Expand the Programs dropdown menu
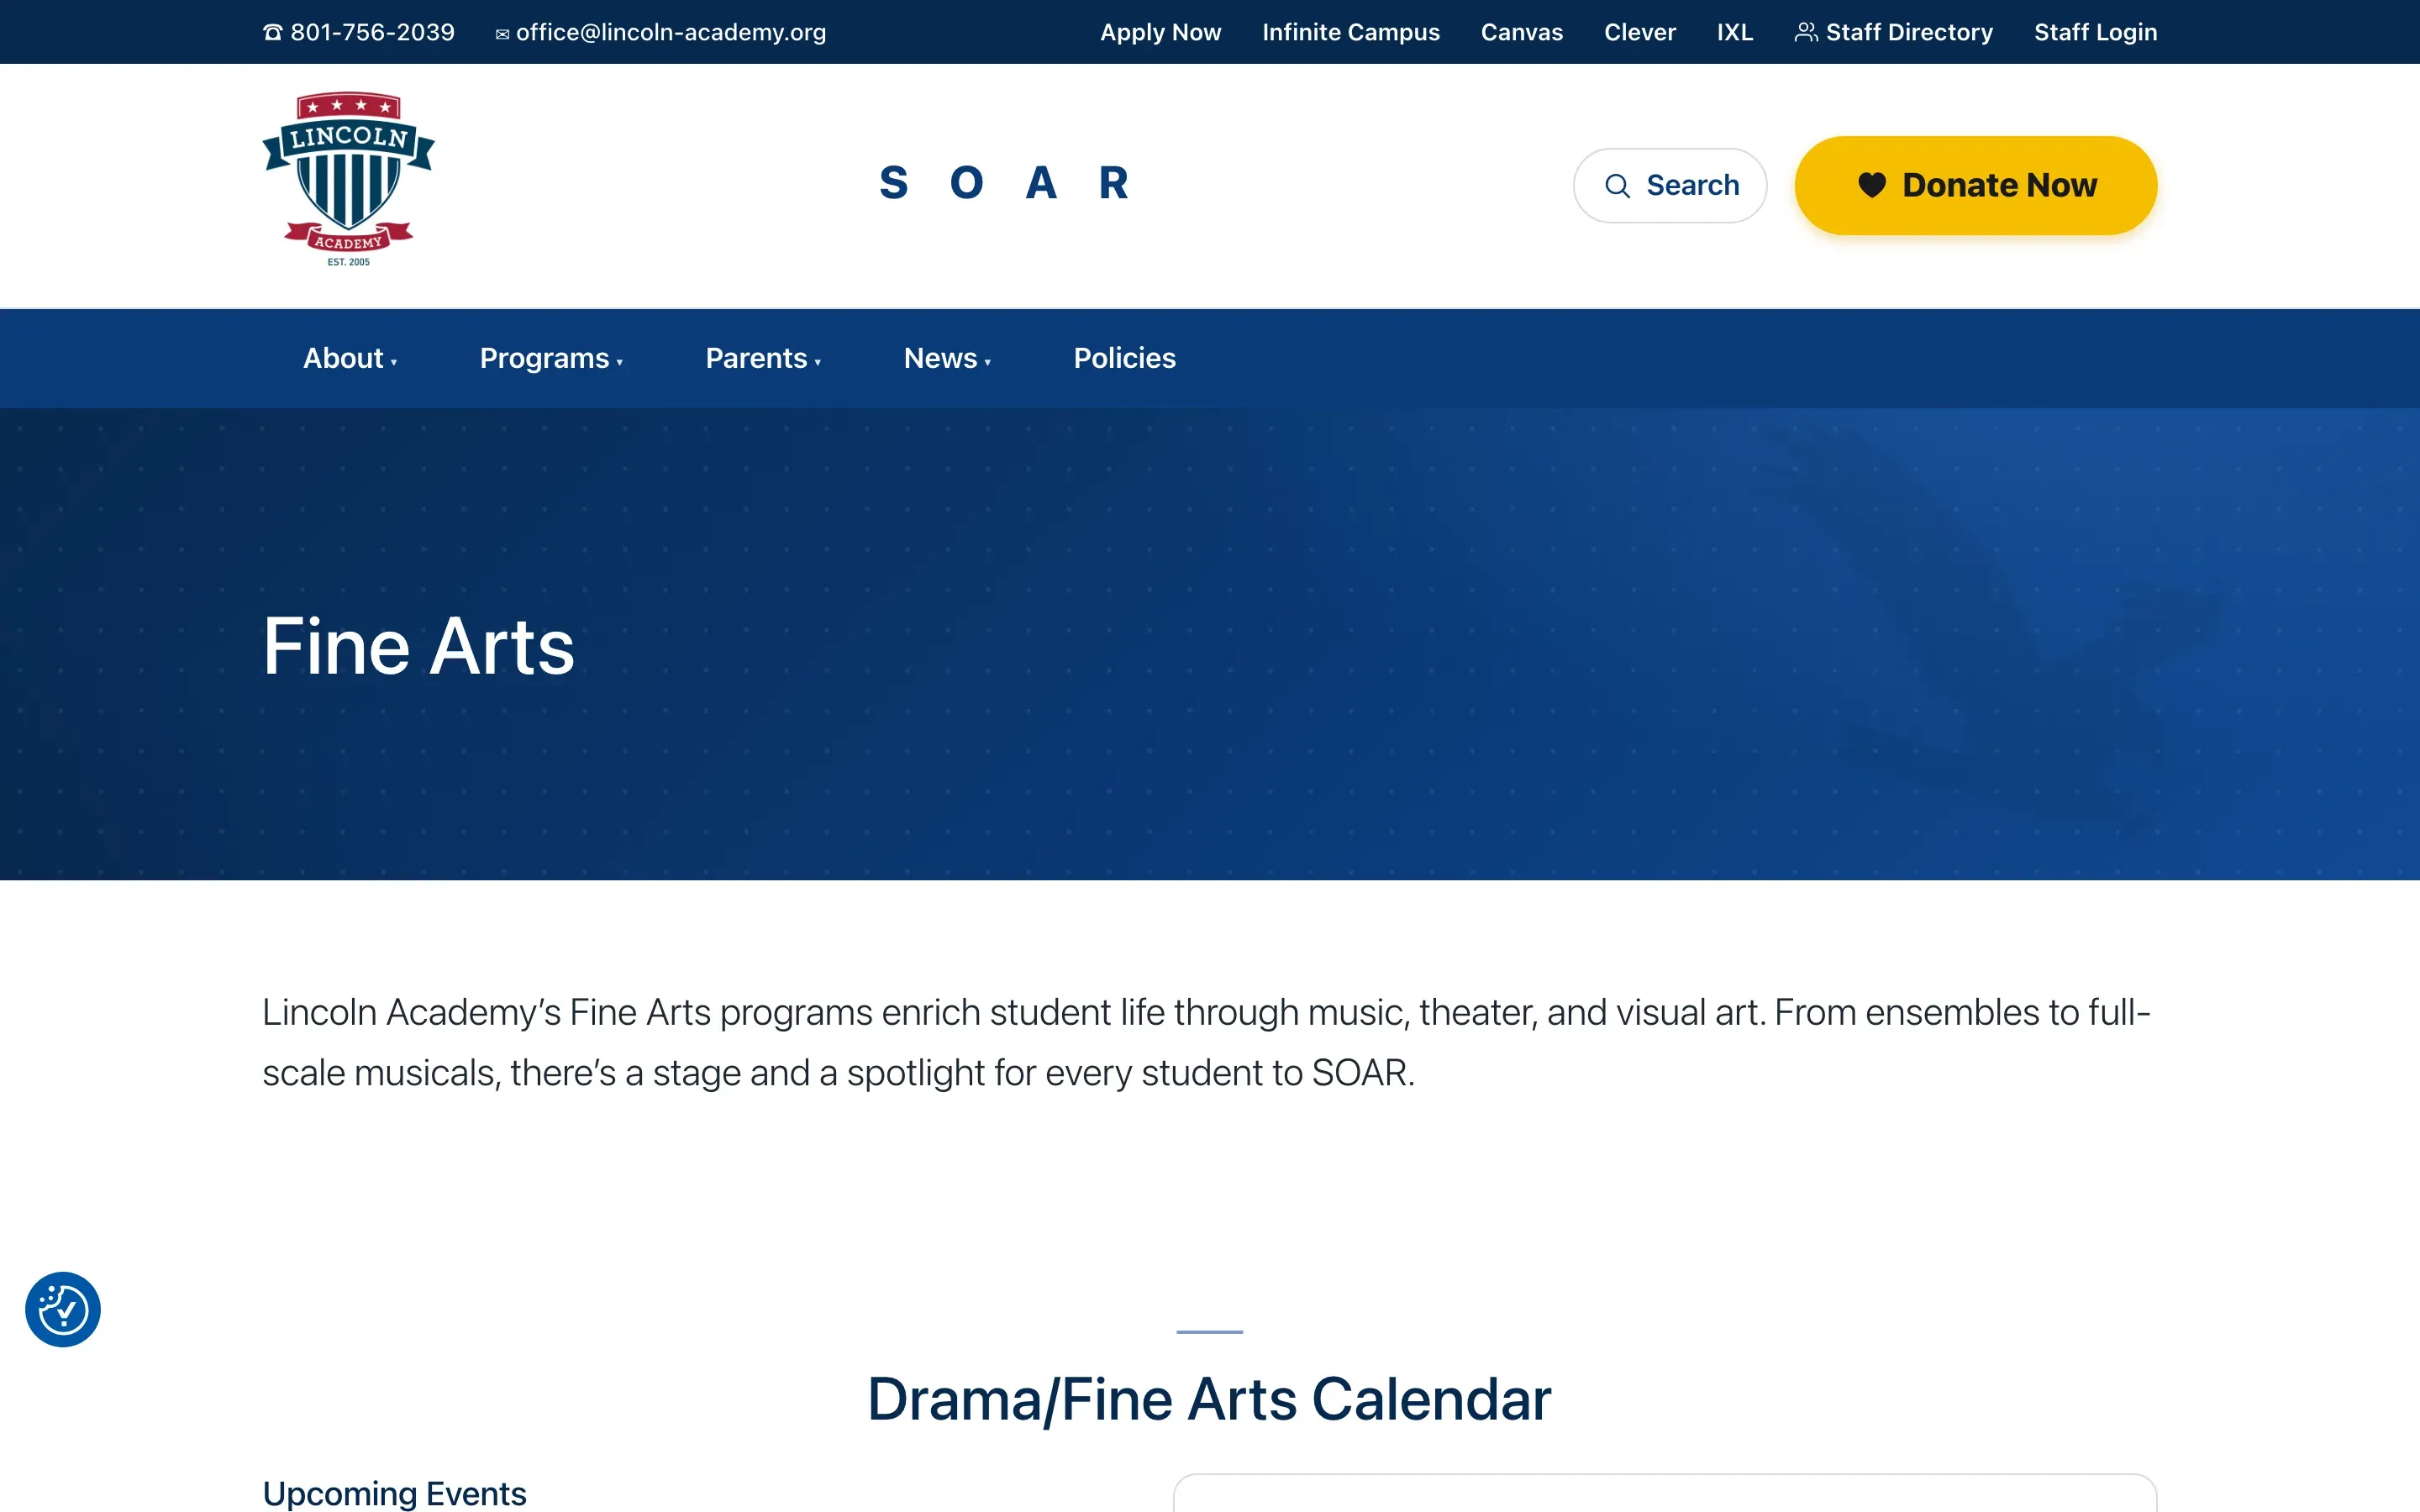This screenshot has height=1512, width=2420. [551, 358]
